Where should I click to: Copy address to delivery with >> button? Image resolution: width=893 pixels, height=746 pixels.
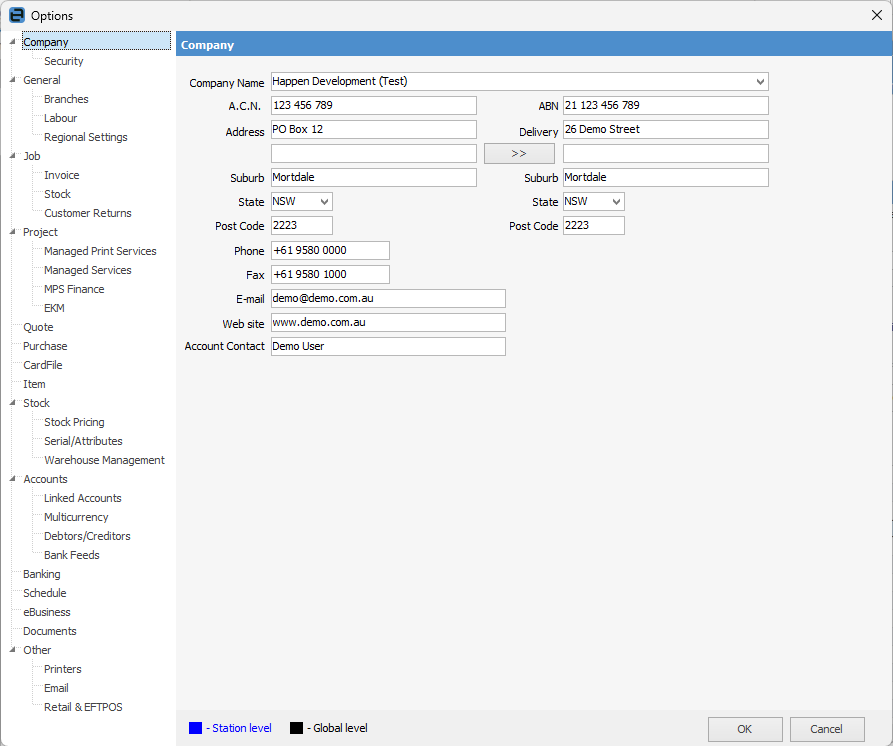pyautogui.click(x=519, y=154)
